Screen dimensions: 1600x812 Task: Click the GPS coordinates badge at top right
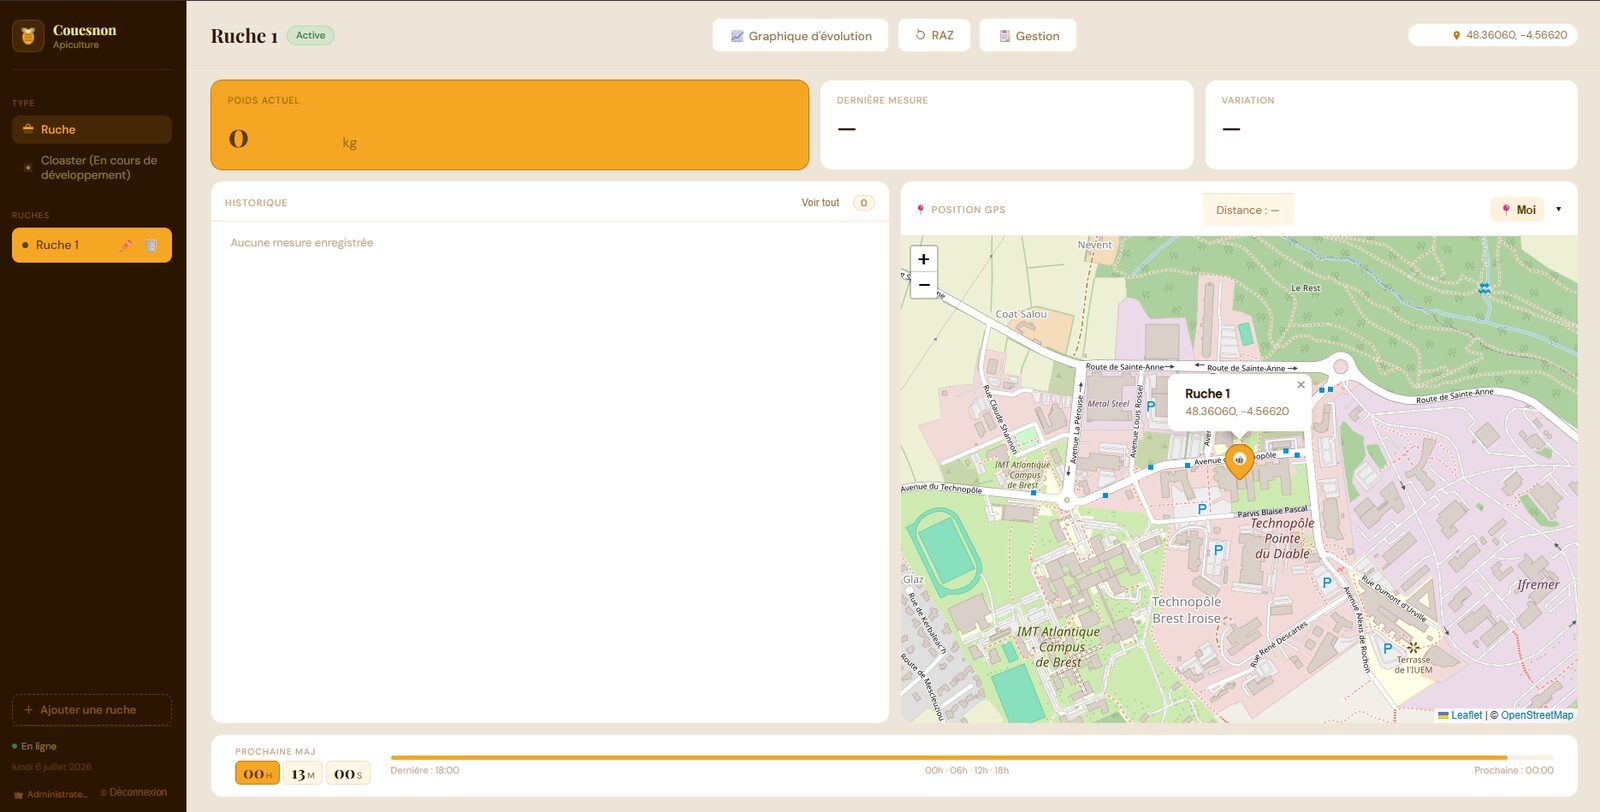pos(1493,35)
